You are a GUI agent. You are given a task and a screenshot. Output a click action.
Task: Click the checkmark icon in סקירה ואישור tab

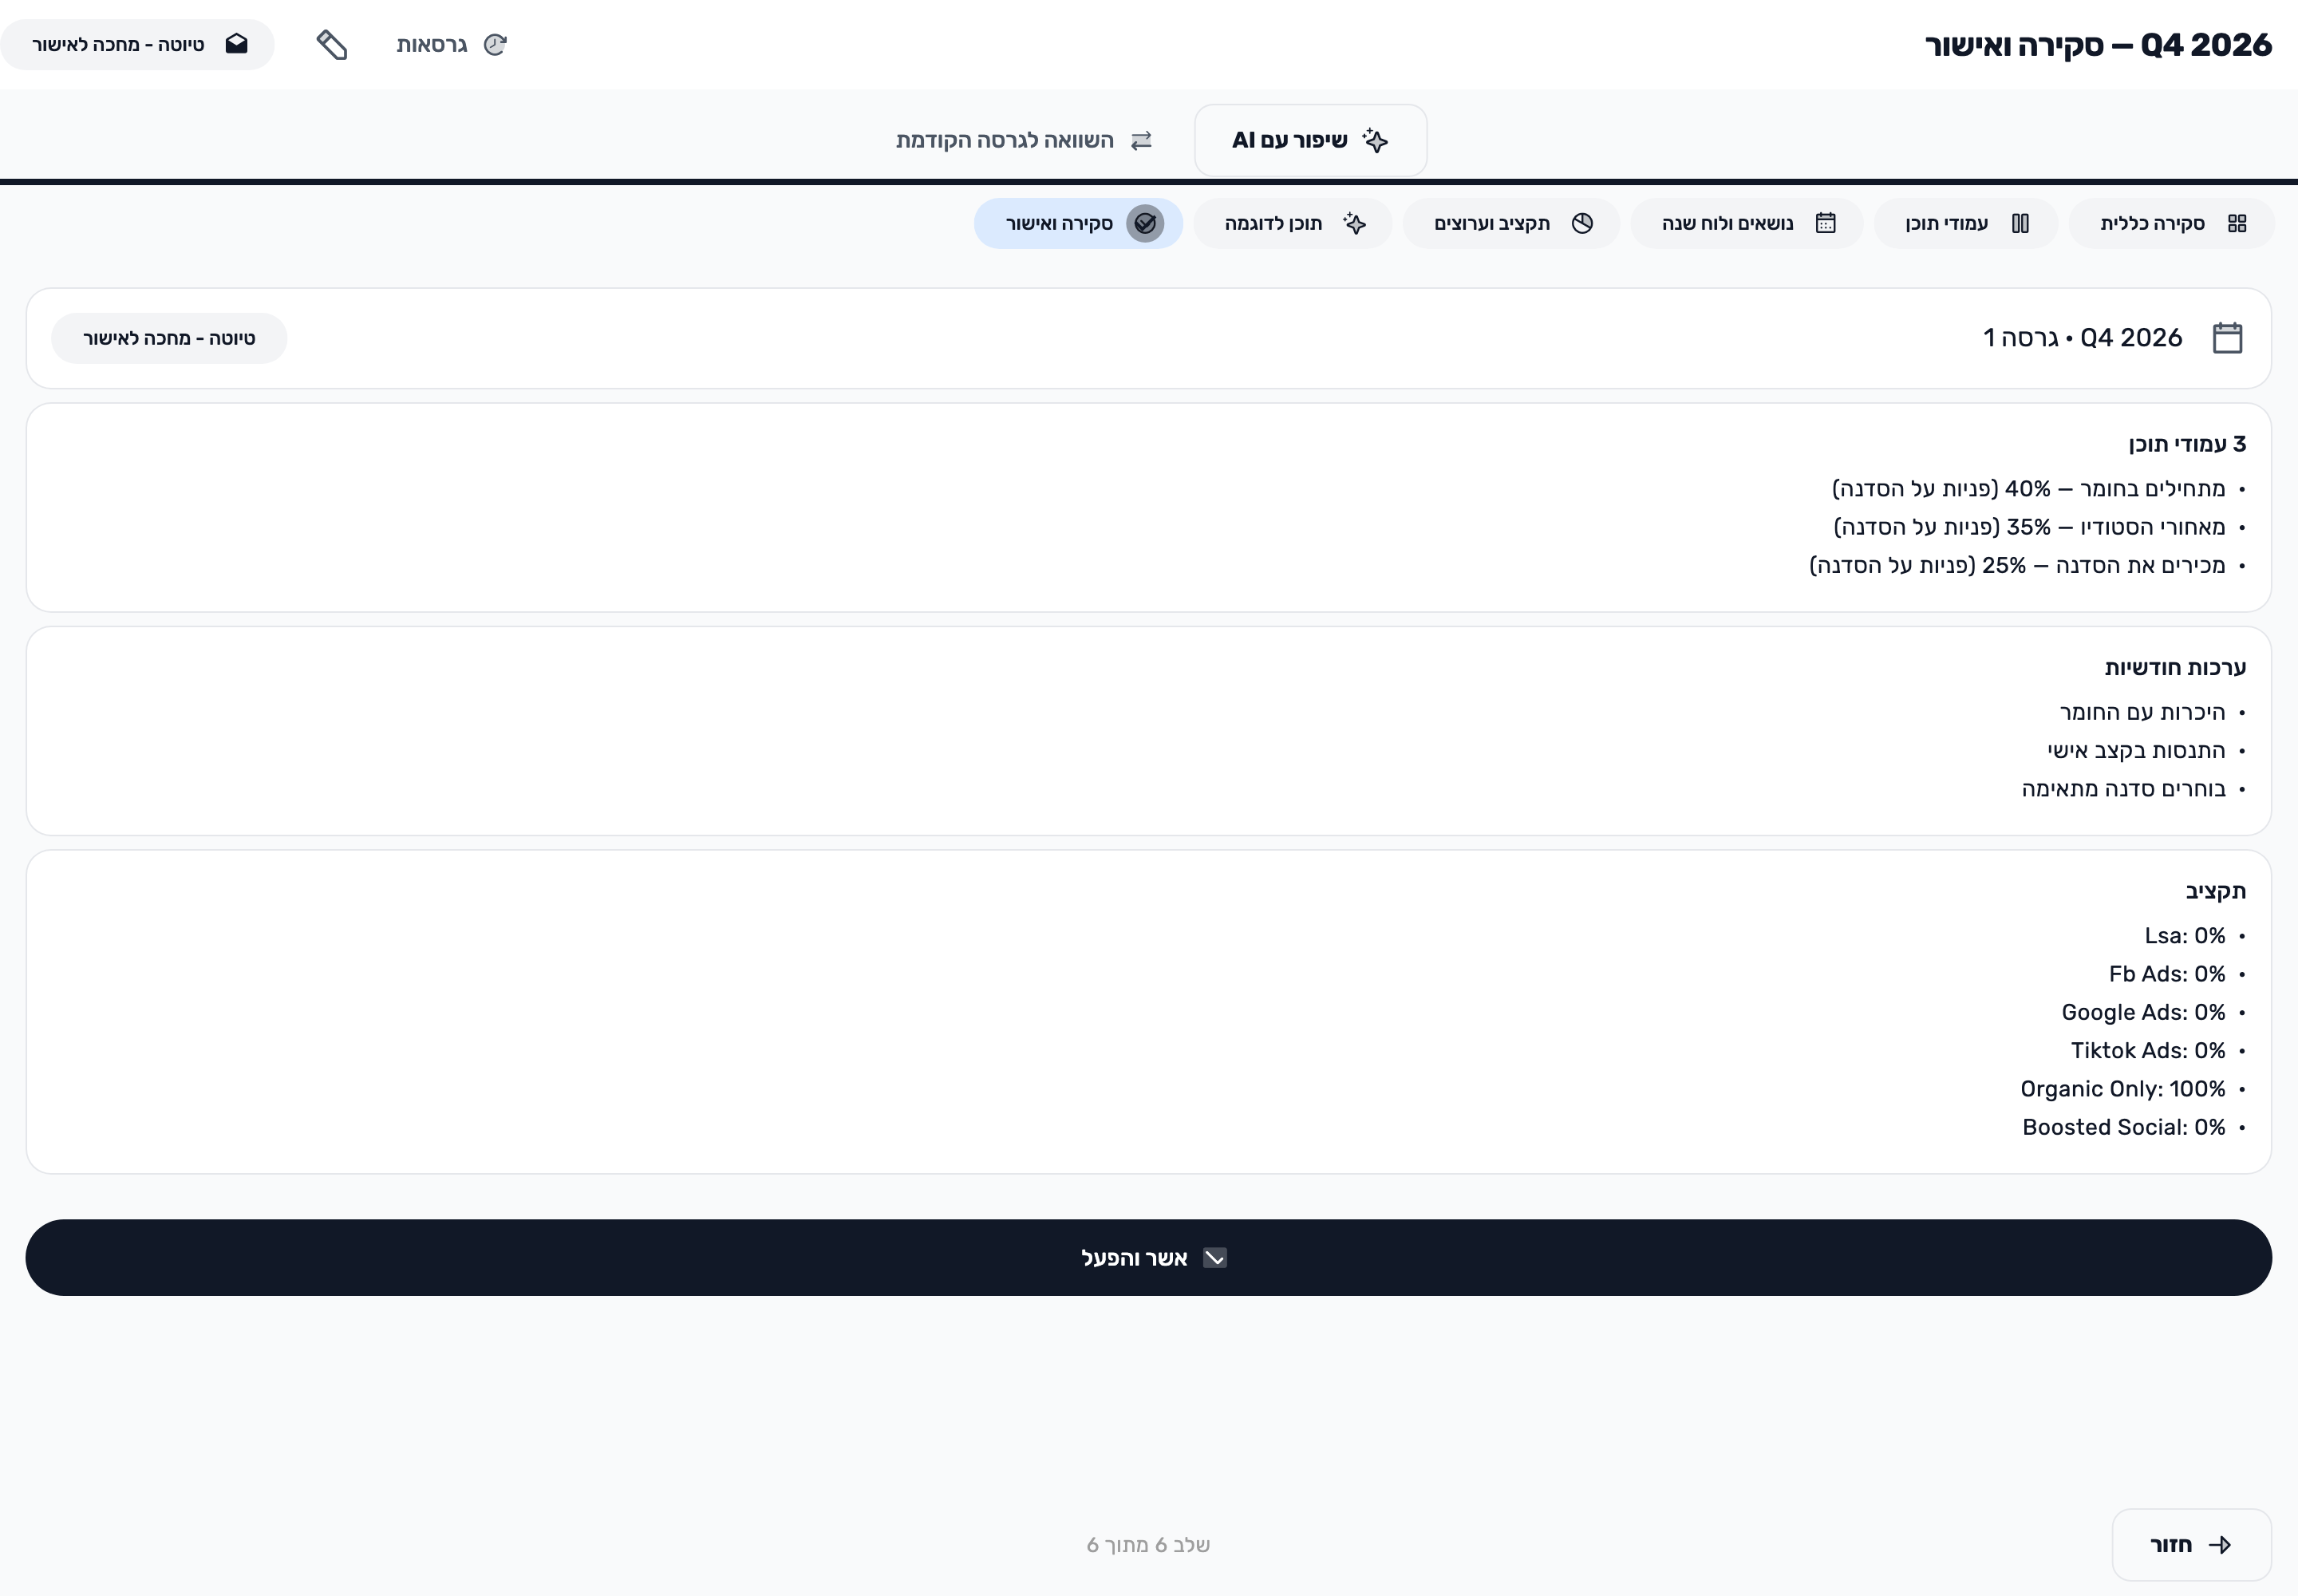point(1145,224)
